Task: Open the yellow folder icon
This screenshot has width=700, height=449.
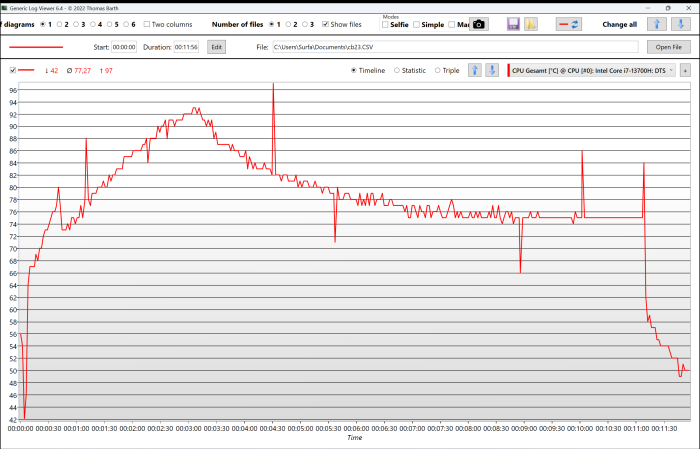Action: 530,25
